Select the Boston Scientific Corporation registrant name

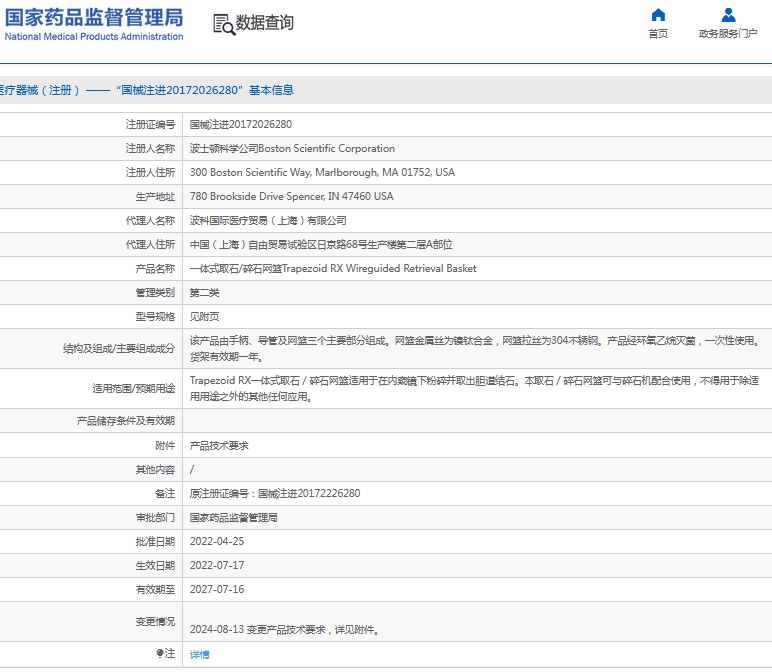coord(292,149)
